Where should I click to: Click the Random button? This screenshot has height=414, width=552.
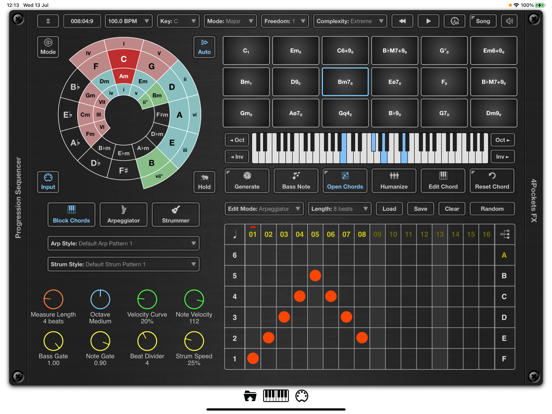tap(492, 209)
